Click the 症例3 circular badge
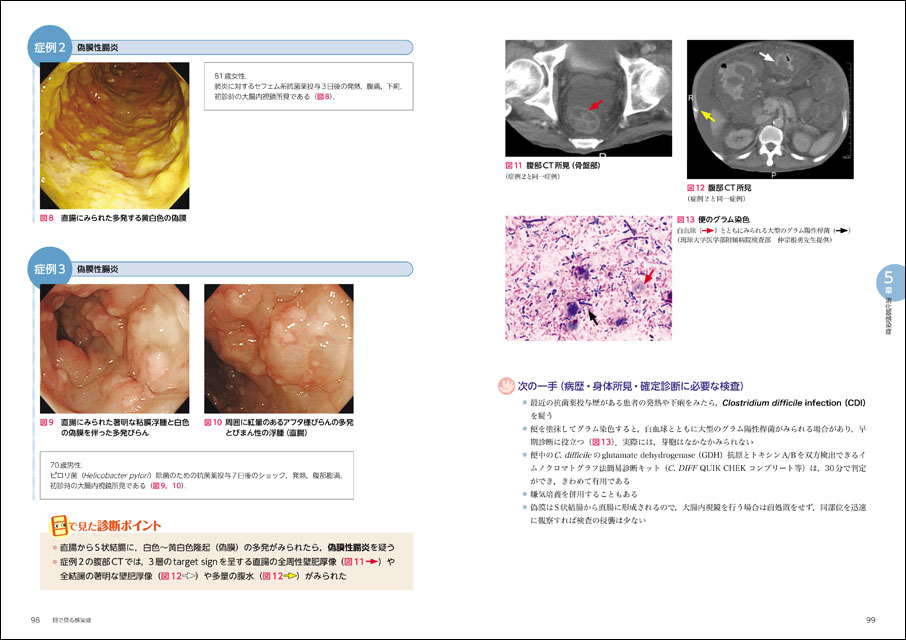Screen dimensions: 906x640 click(x=49, y=270)
